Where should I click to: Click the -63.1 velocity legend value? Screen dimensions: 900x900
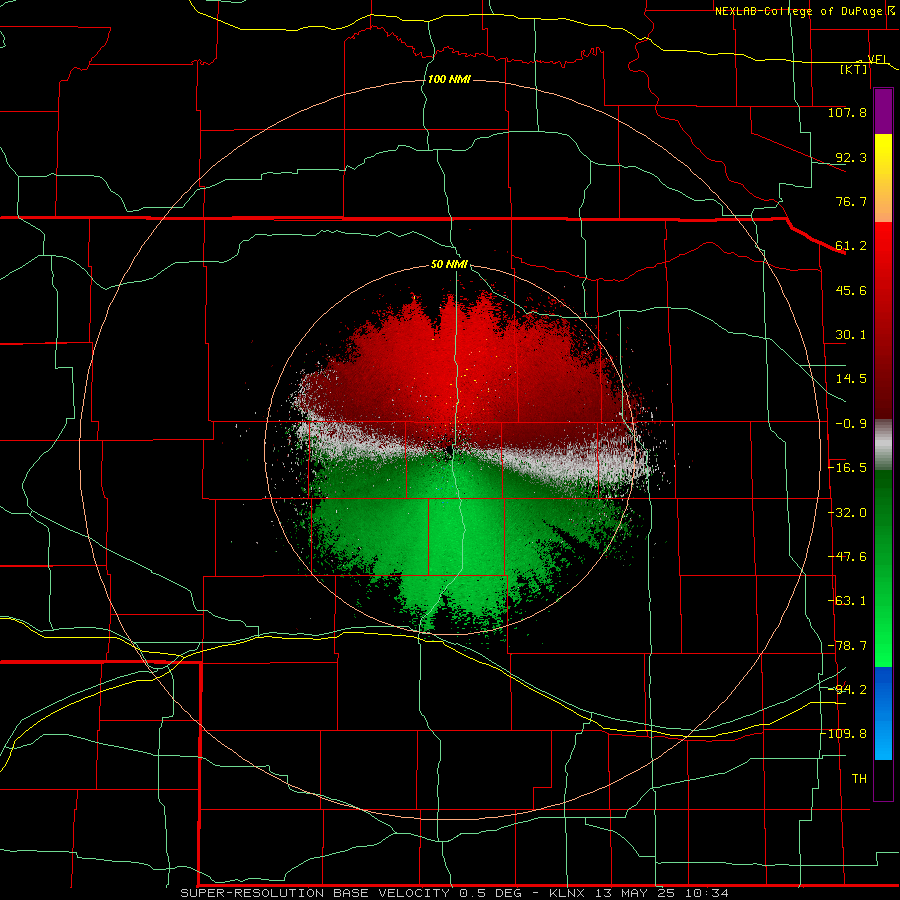point(847,601)
